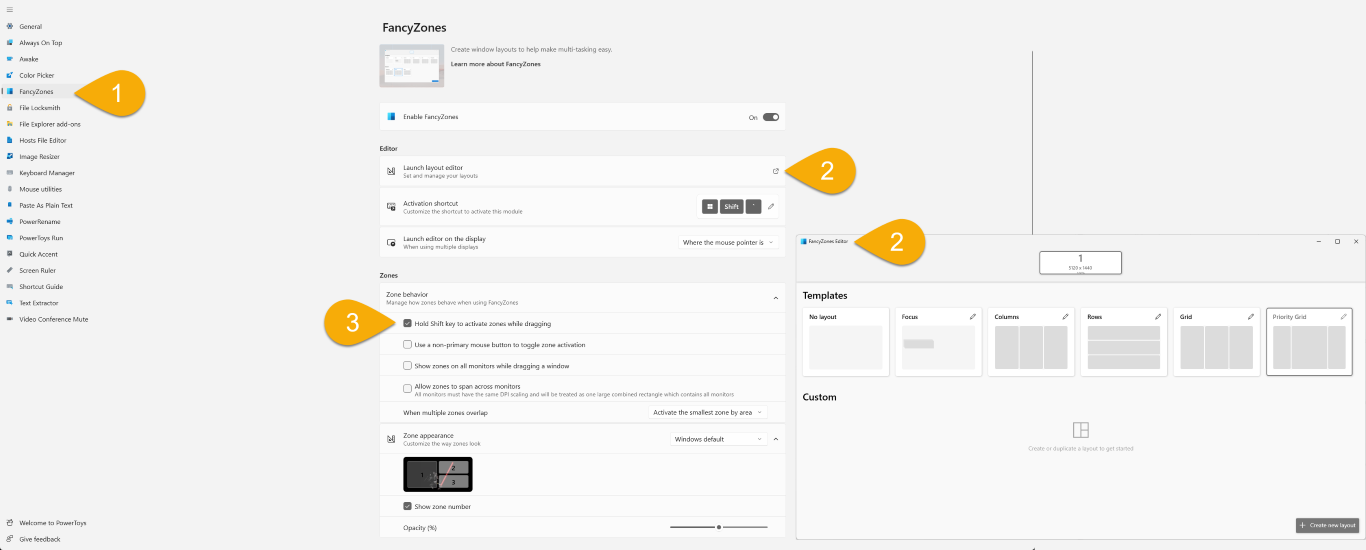
Task: Open General settings in sidebar
Action: coord(31,26)
